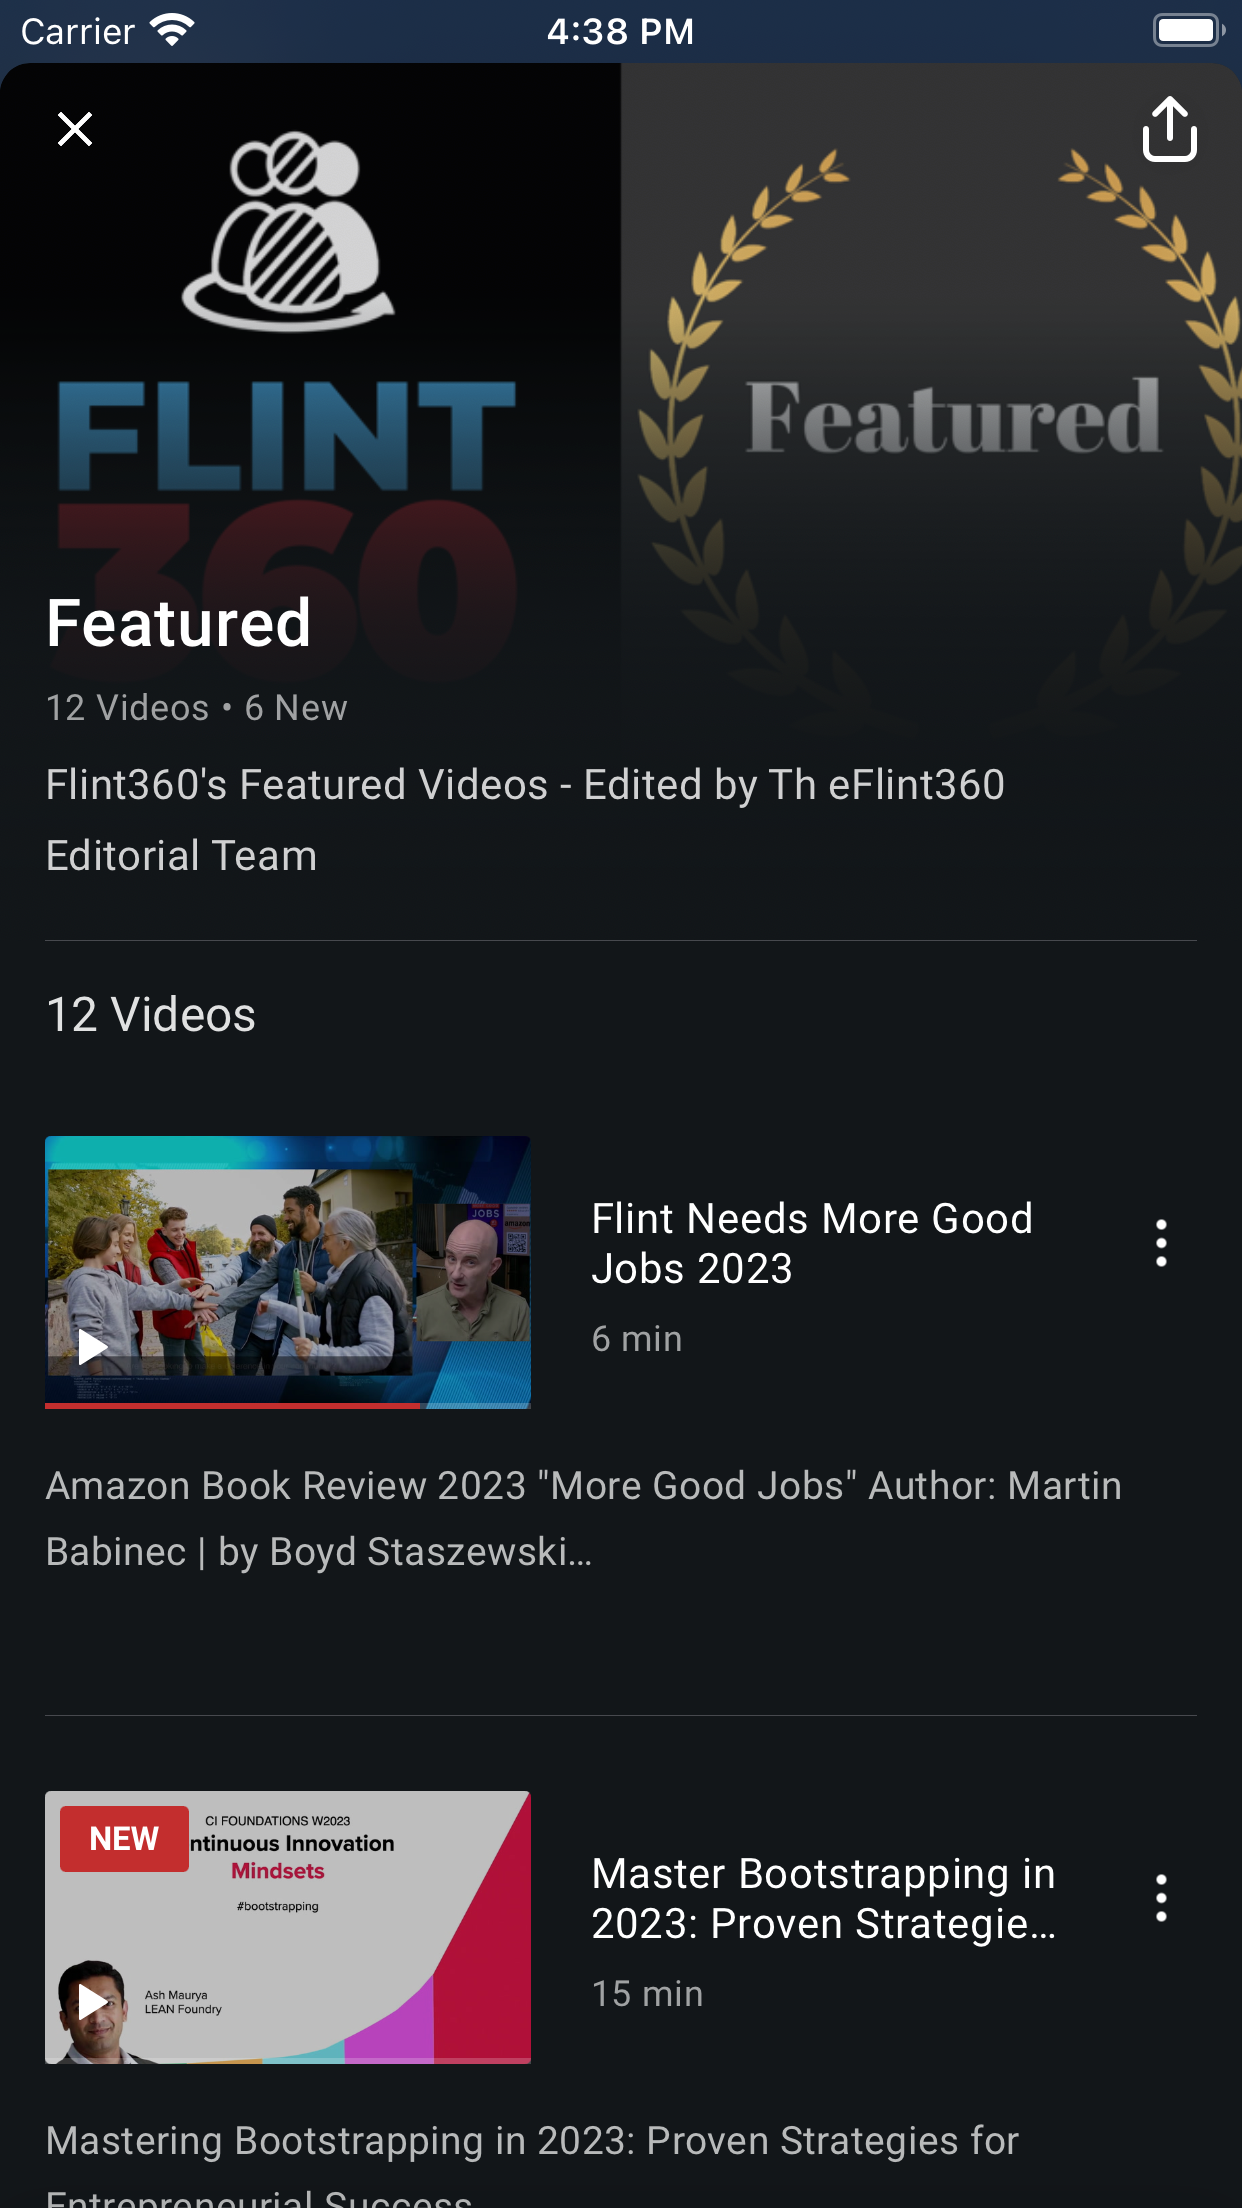Select the Amazon Book Review 2023 description
Screen dimensions: 1242x2208
pos(584,1518)
